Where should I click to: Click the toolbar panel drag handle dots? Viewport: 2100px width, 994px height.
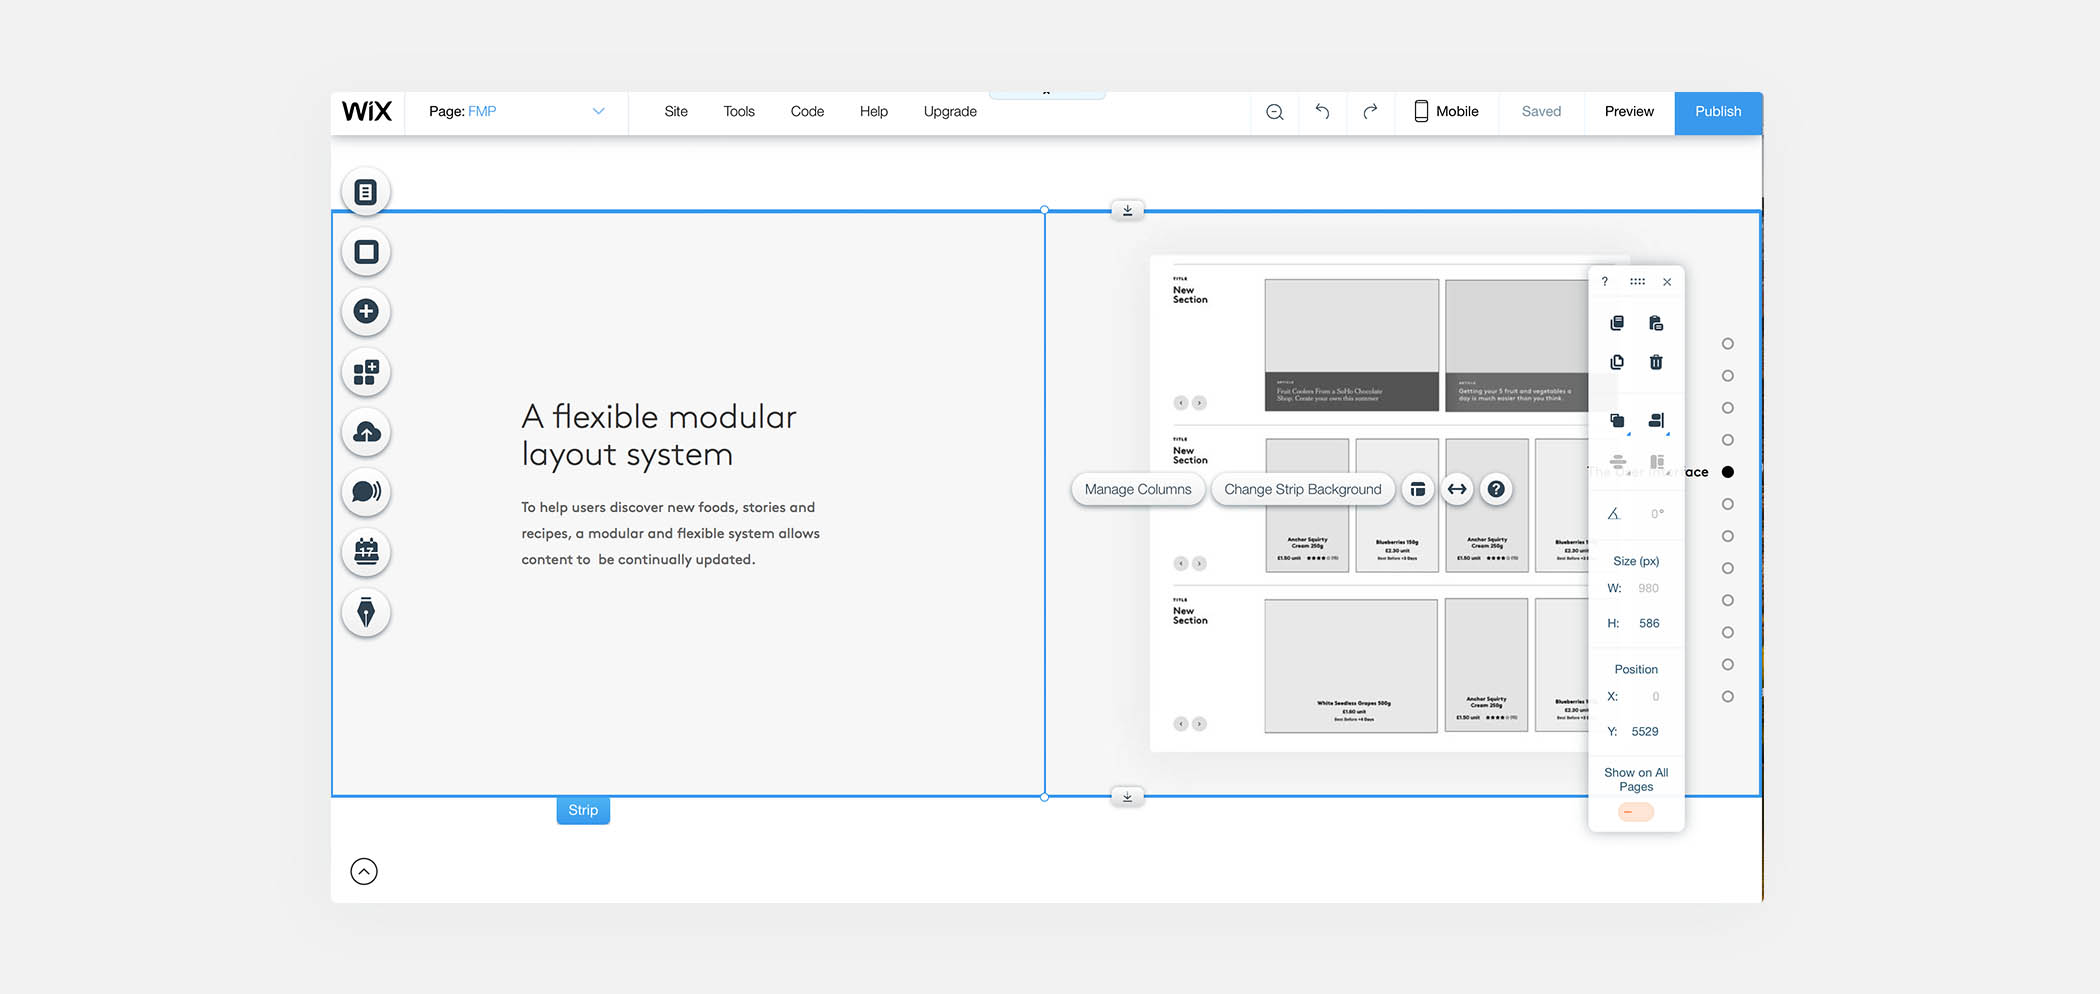pyautogui.click(x=1637, y=282)
